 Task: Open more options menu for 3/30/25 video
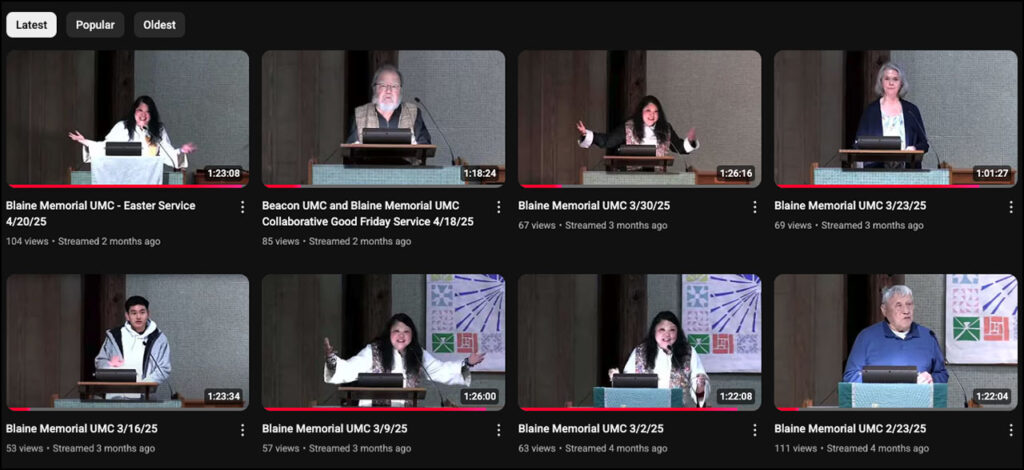coord(754,207)
